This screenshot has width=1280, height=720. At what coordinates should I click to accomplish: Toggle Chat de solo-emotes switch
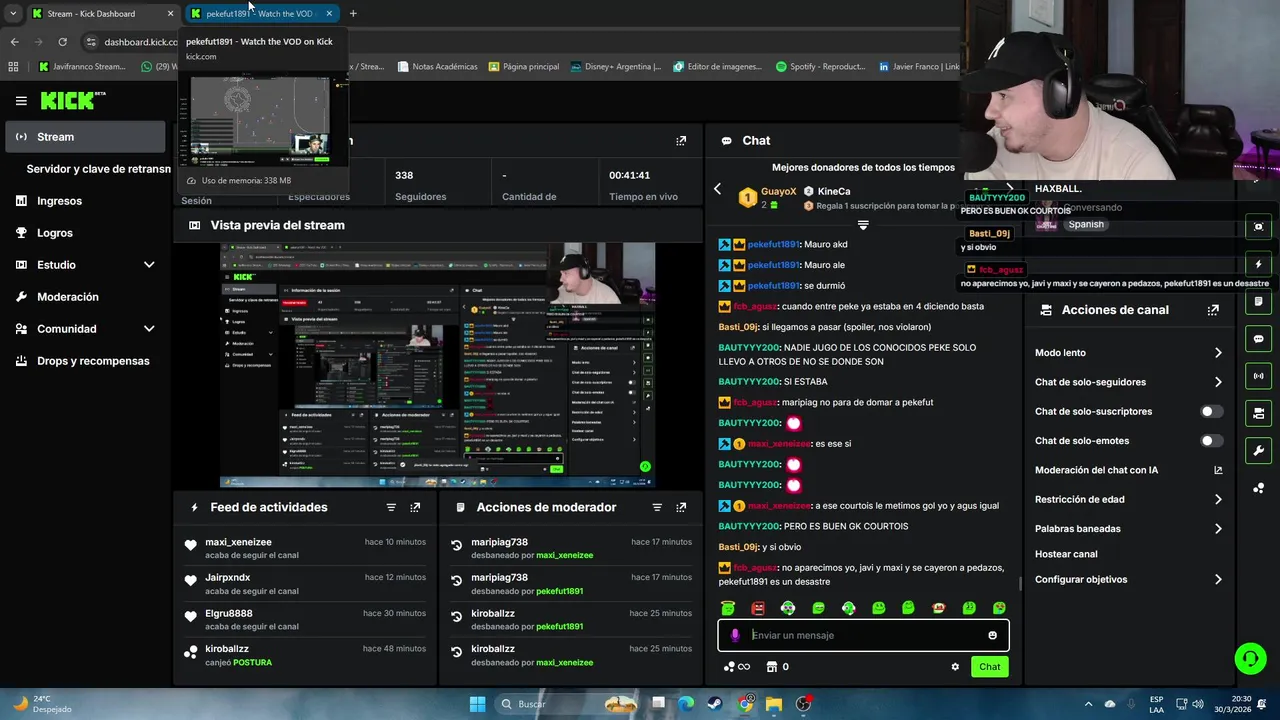(x=1211, y=441)
